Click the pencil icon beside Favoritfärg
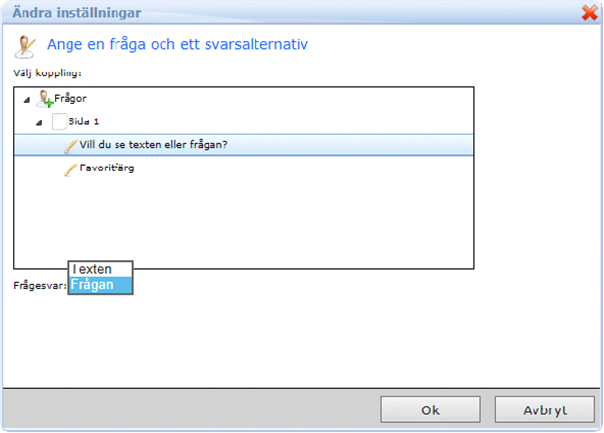The height and width of the screenshot is (433, 604). pyautogui.click(x=70, y=169)
